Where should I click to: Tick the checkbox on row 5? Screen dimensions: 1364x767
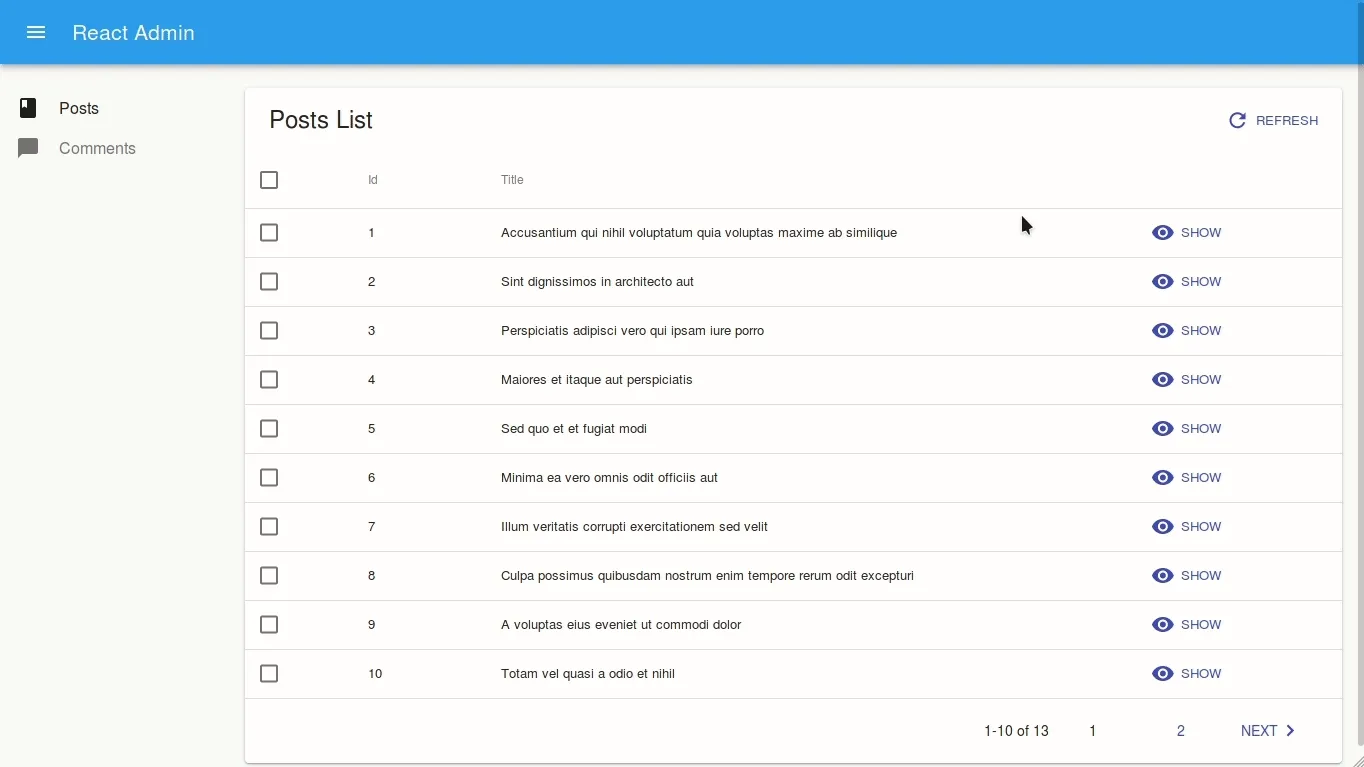(x=269, y=429)
